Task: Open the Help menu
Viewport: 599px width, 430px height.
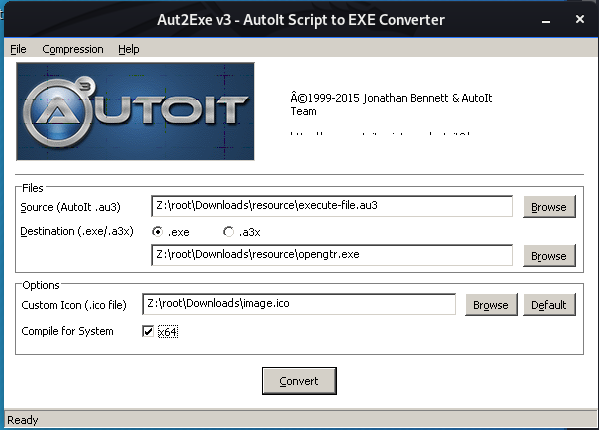Action: (x=128, y=49)
